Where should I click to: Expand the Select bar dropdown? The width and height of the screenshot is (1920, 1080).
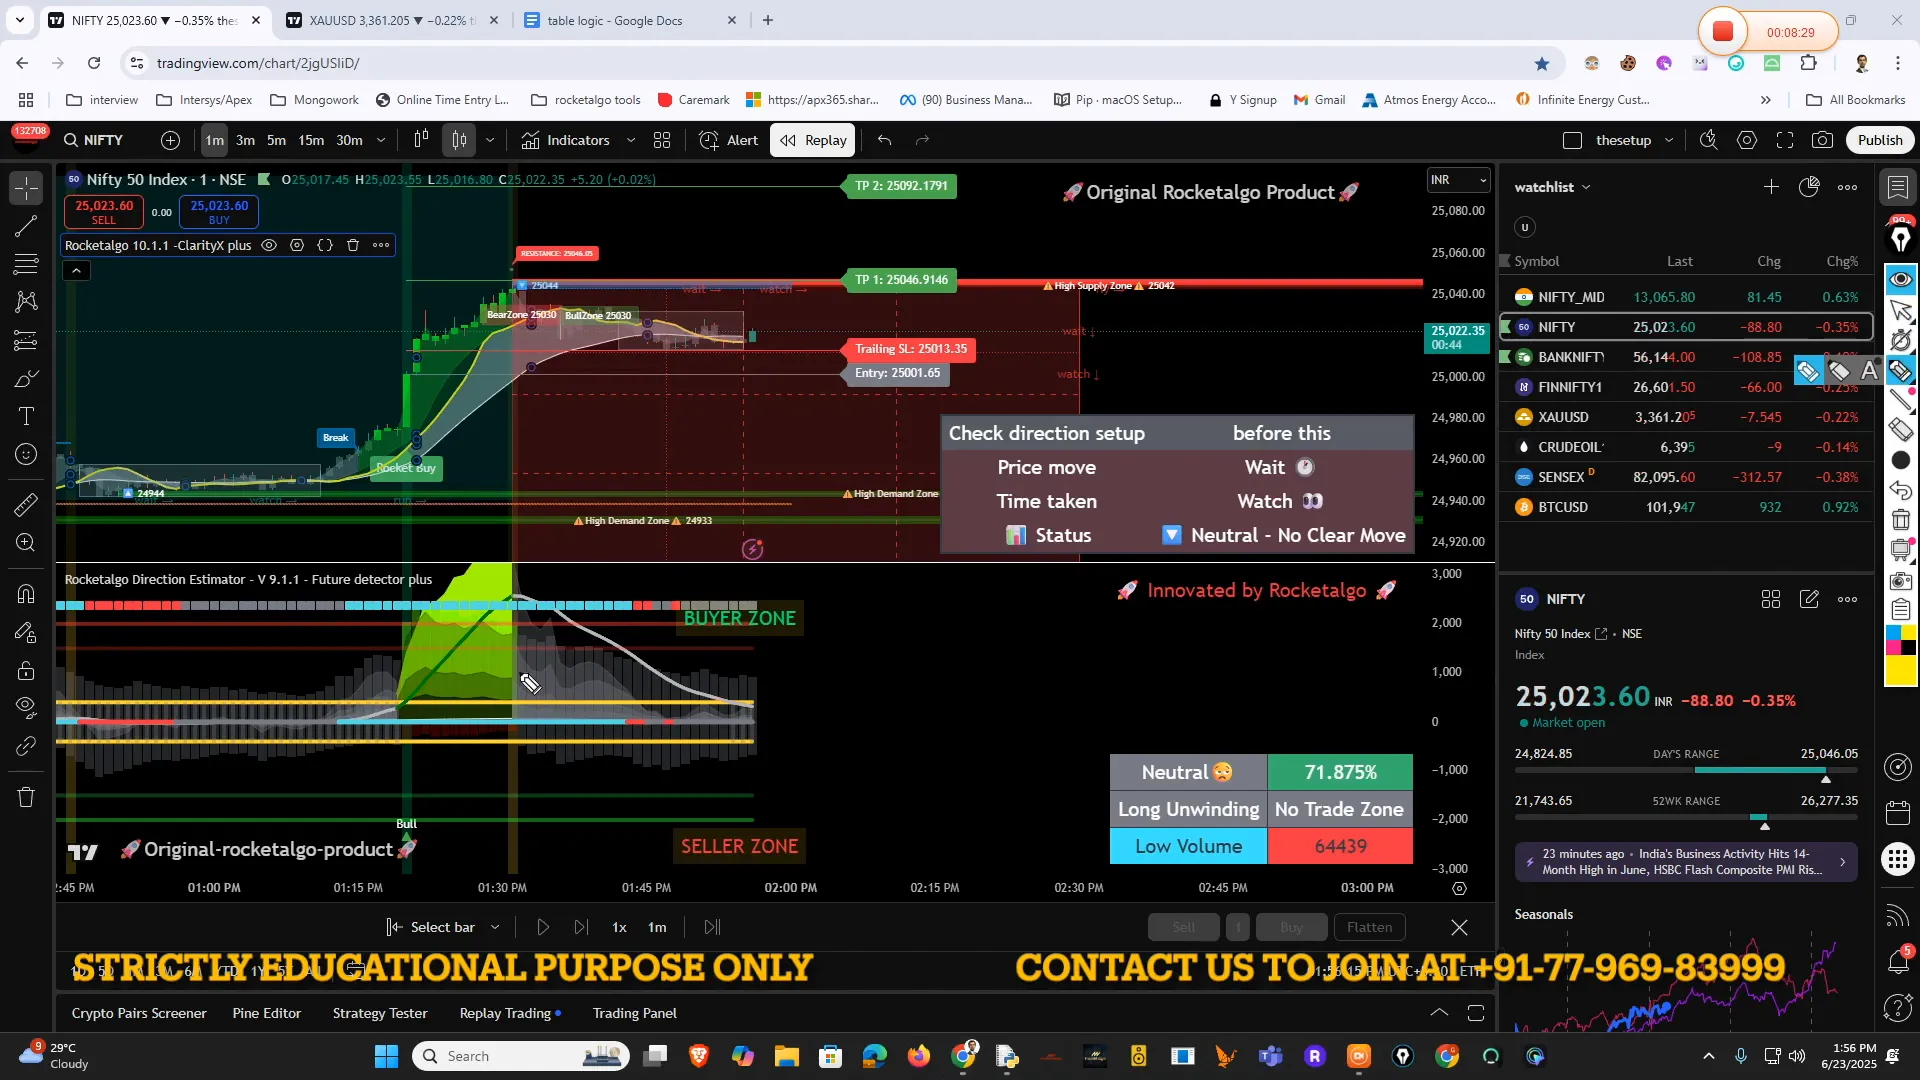click(x=495, y=927)
